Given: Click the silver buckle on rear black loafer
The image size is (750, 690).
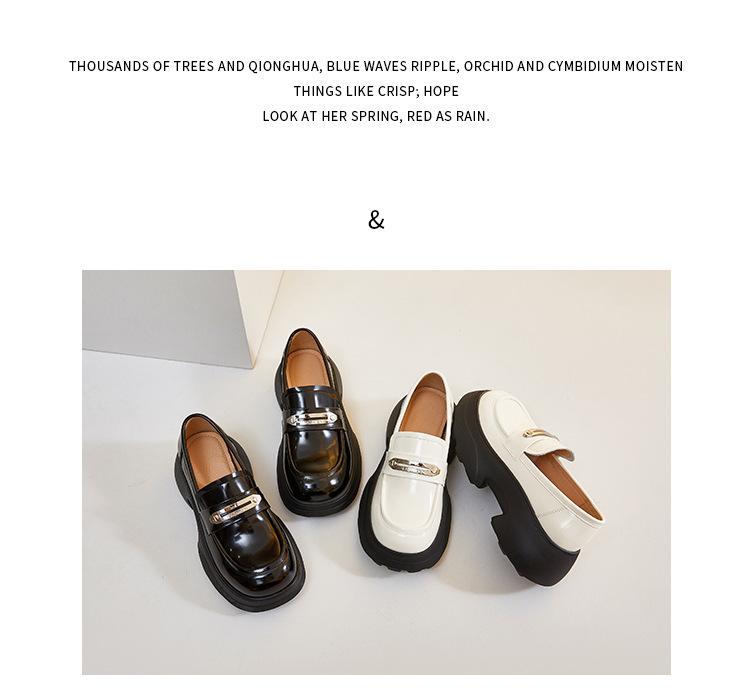Looking at the screenshot, I should coord(312,419).
